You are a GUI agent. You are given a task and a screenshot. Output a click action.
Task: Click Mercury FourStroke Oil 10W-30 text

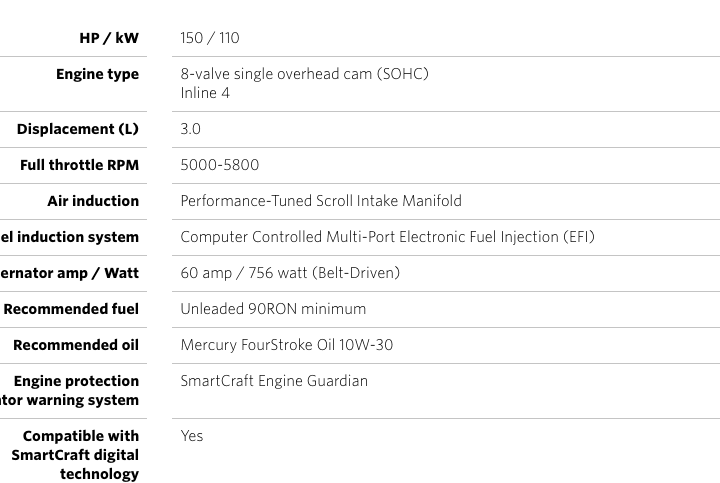287,345
